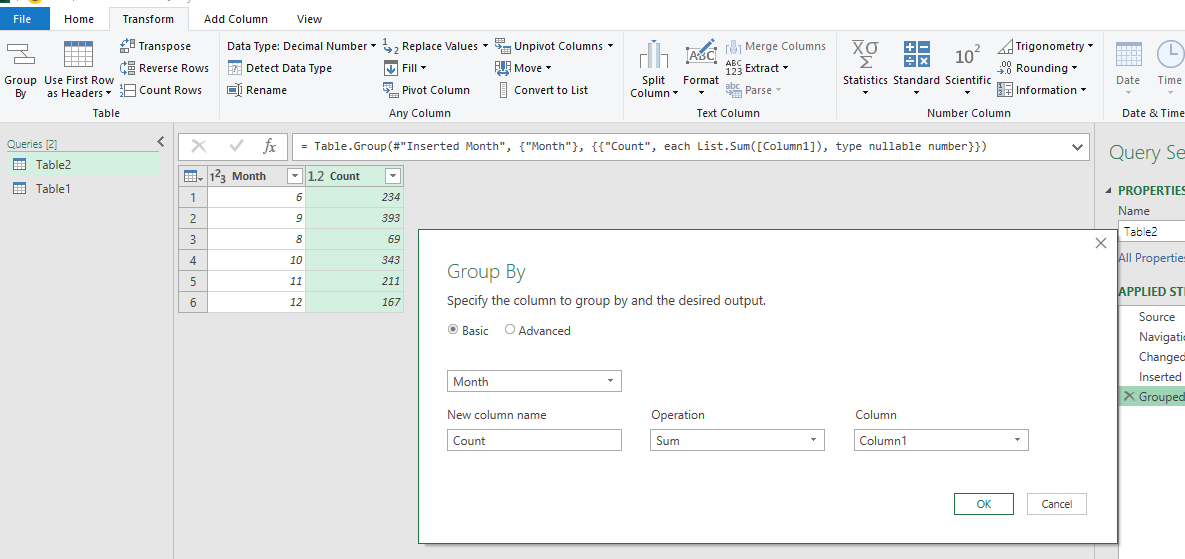The image size is (1185, 559).
Task: Click Detect Data Type
Action: click(280, 68)
